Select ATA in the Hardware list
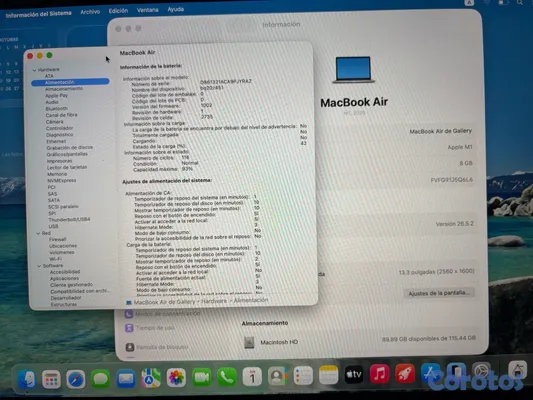This screenshot has width=533, height=400. click(49, 76)
